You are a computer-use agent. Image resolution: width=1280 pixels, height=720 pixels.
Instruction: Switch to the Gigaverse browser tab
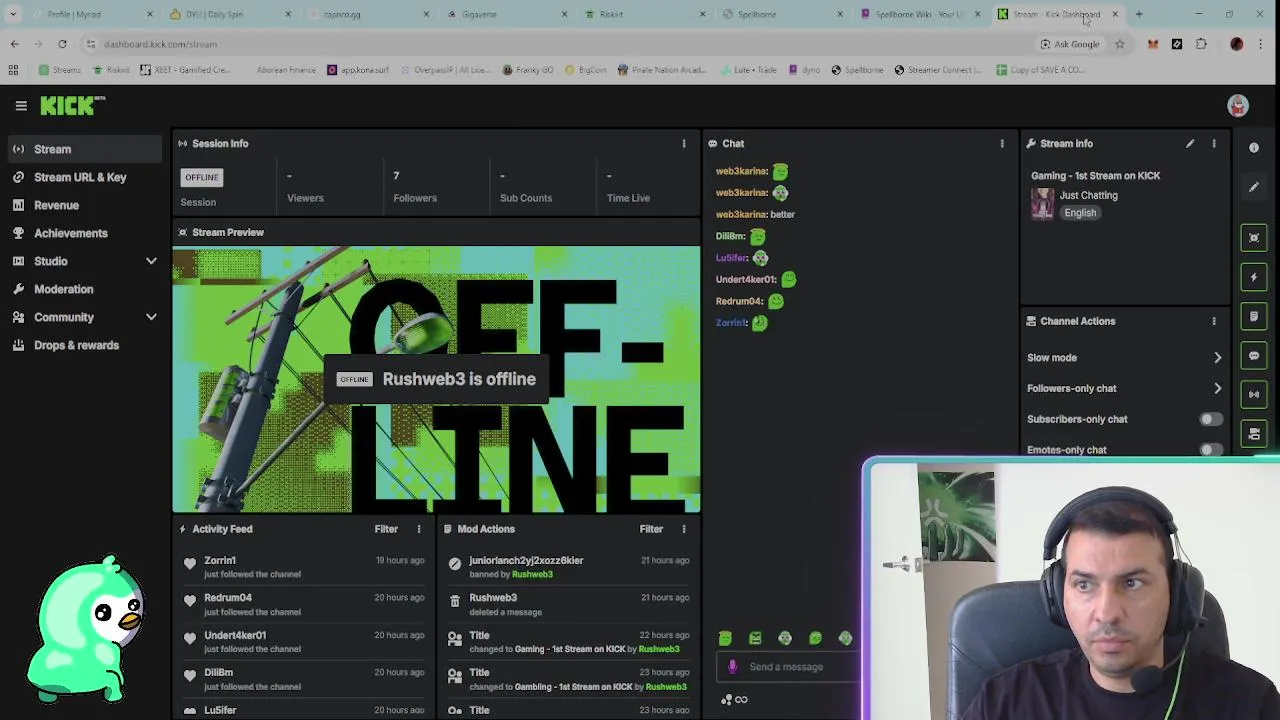point(505,14)
